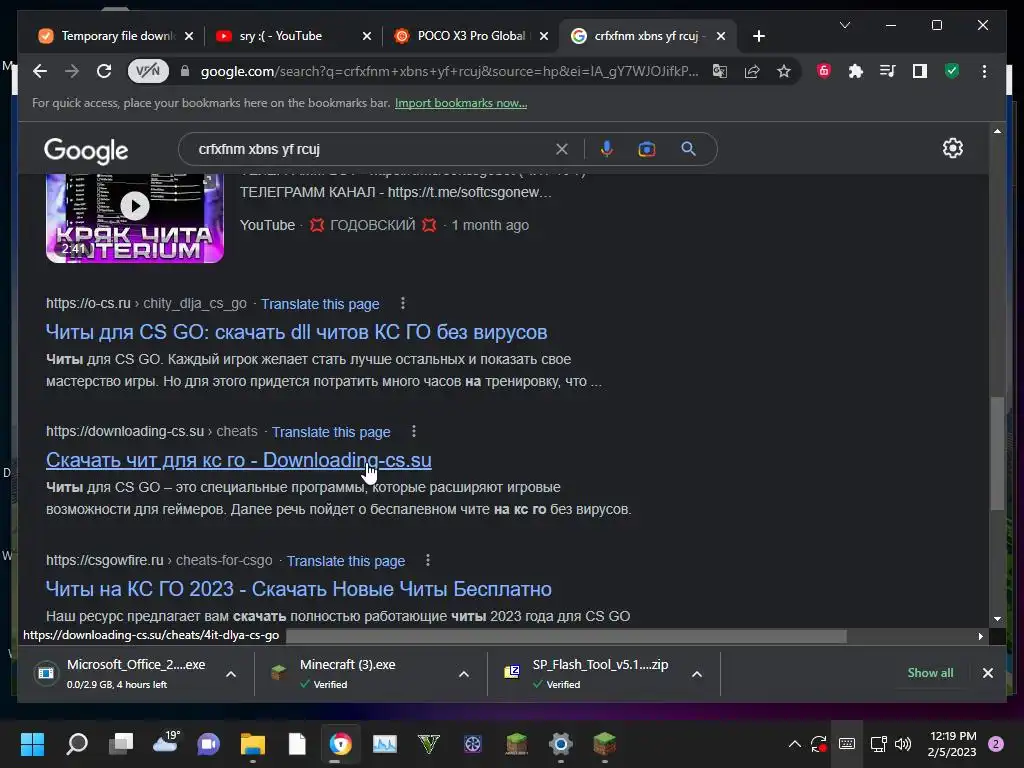Reload the current Google search page
The image size is (1024, 768).
tap(104, 71)
